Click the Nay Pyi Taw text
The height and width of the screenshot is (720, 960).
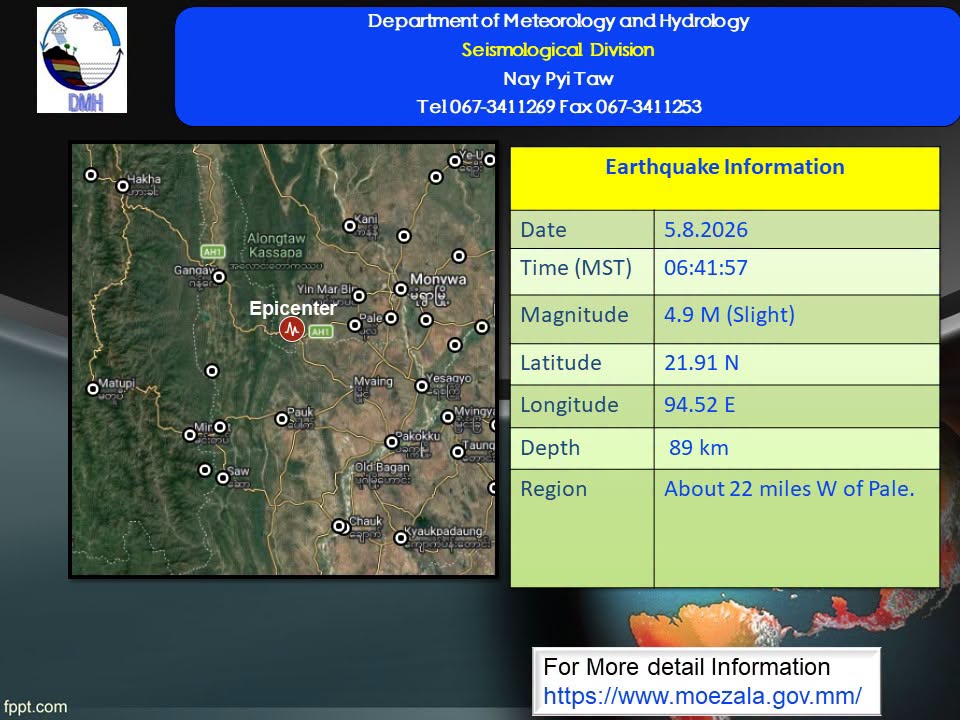pyautogui.click(x=558, y=78)
